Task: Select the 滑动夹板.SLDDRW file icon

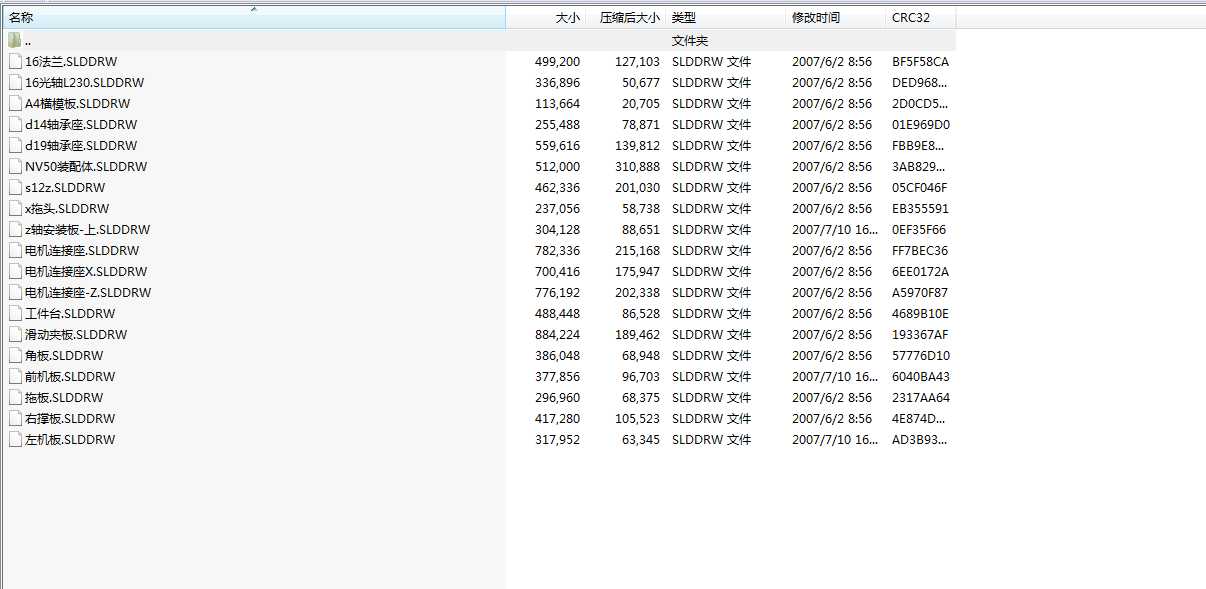Action: click(15, 334)
